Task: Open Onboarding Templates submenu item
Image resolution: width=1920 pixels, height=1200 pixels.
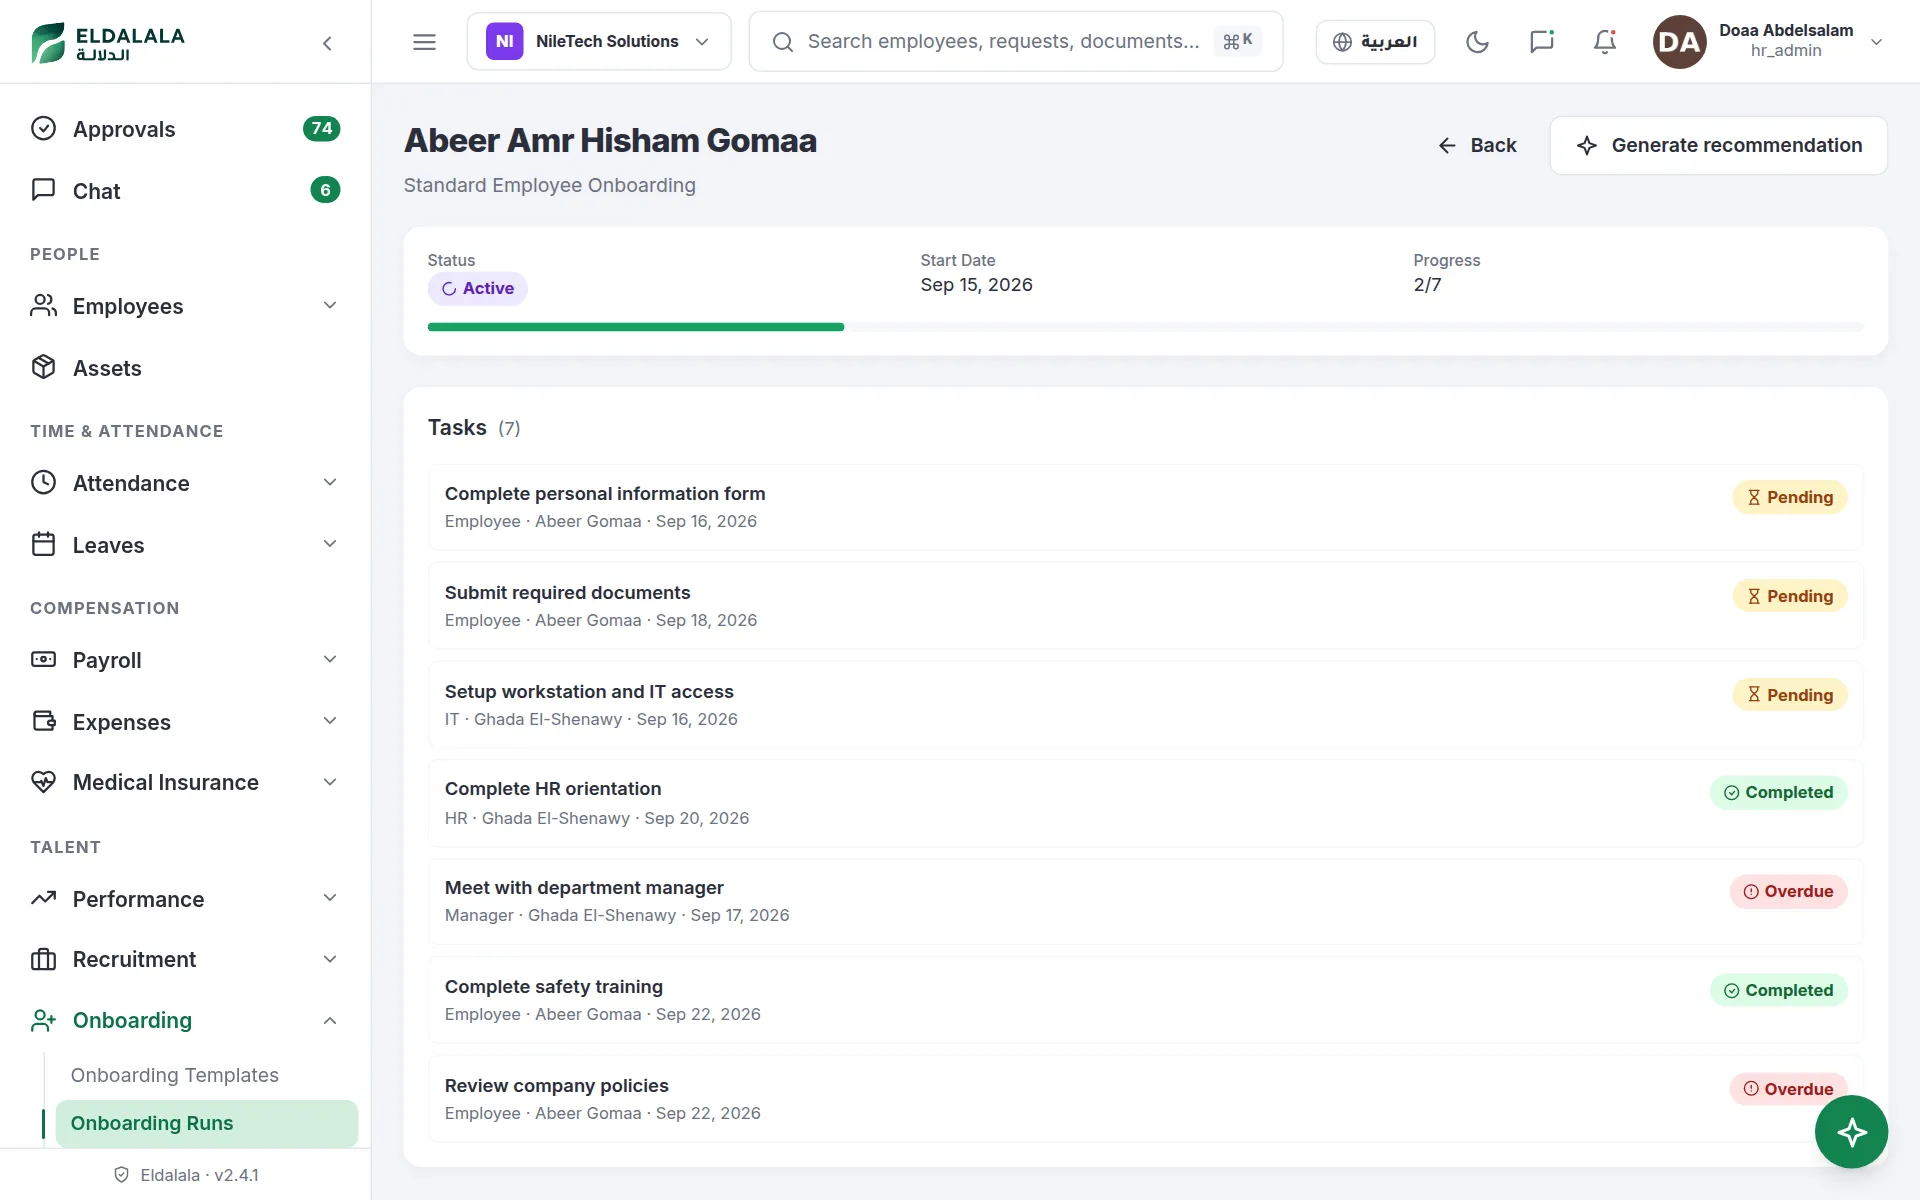Action: click(x=174, y=1075)
